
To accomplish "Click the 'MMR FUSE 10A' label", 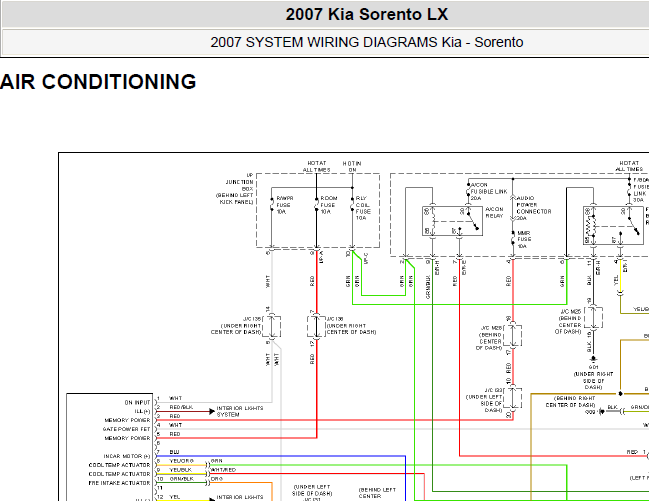I will (x=524, y=240).
